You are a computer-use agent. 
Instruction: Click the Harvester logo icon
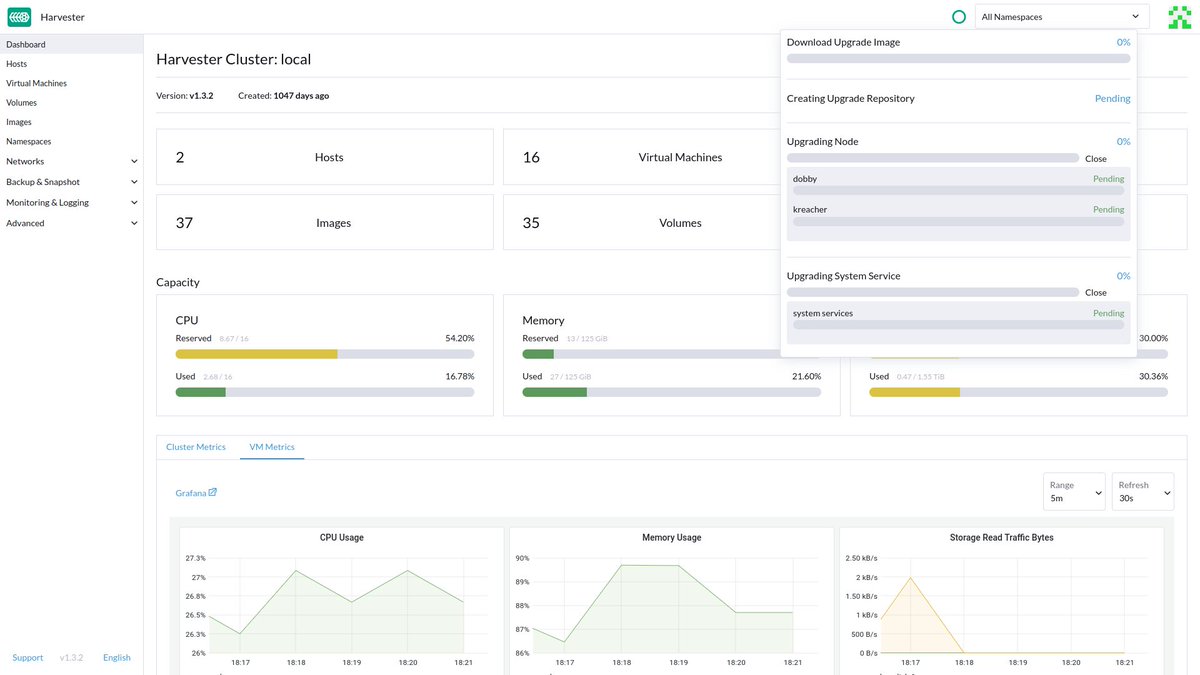pyautogui.click(x=19, y=17)
